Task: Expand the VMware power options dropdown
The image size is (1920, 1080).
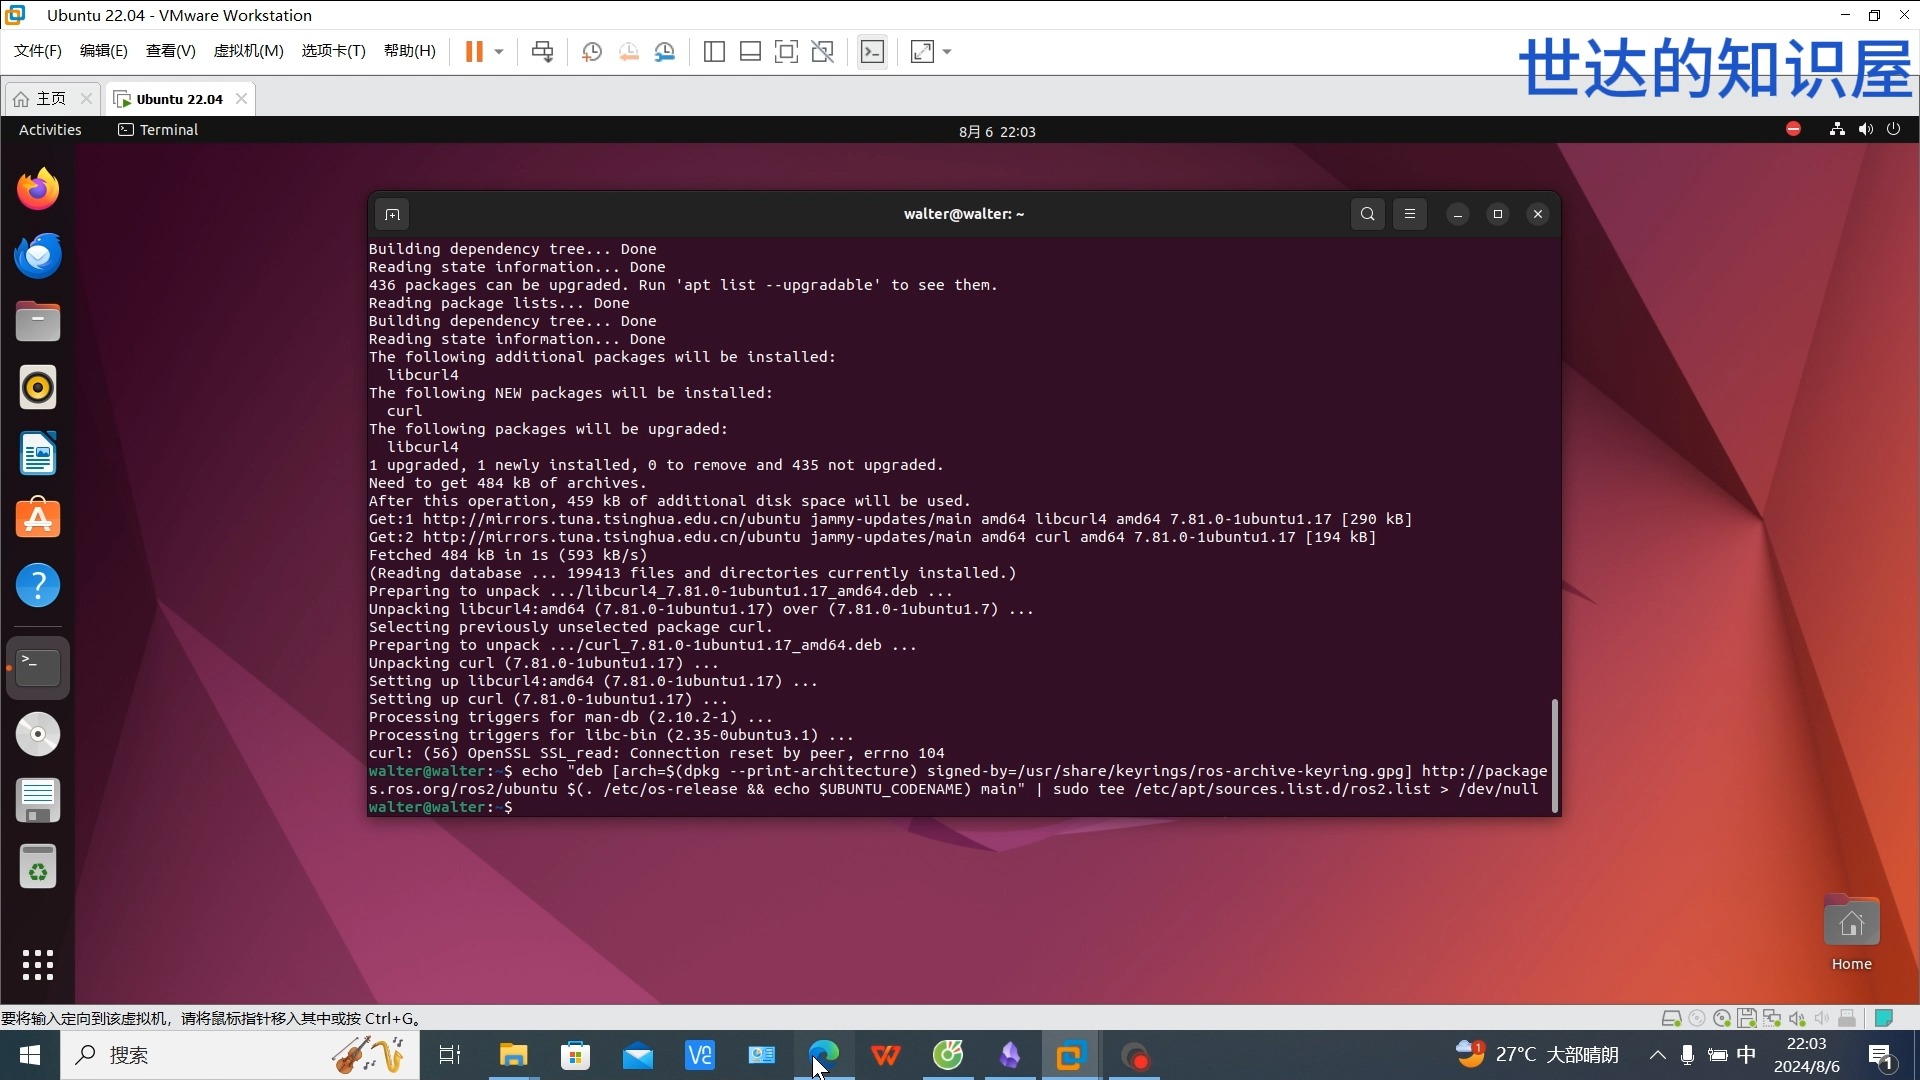Action: 499,52
